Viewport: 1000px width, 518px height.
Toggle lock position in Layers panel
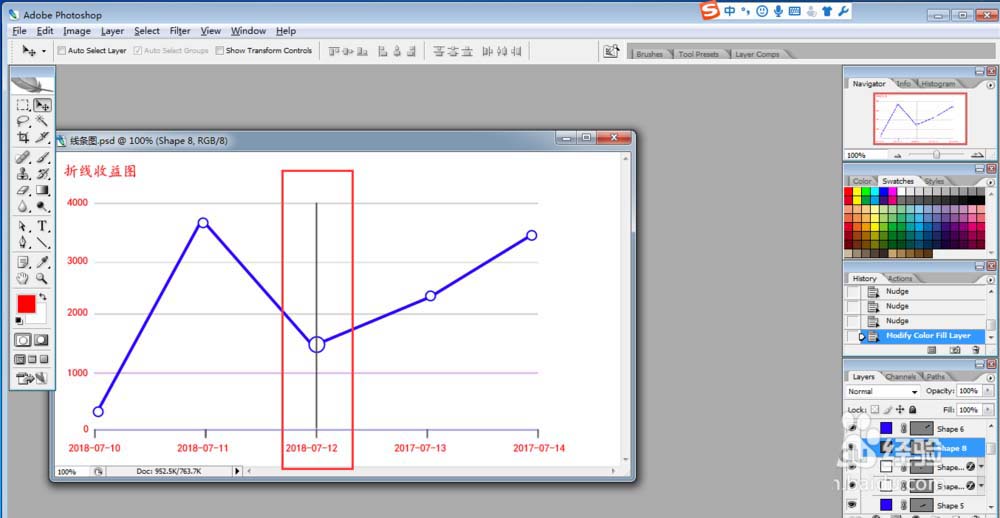(900, 410)
